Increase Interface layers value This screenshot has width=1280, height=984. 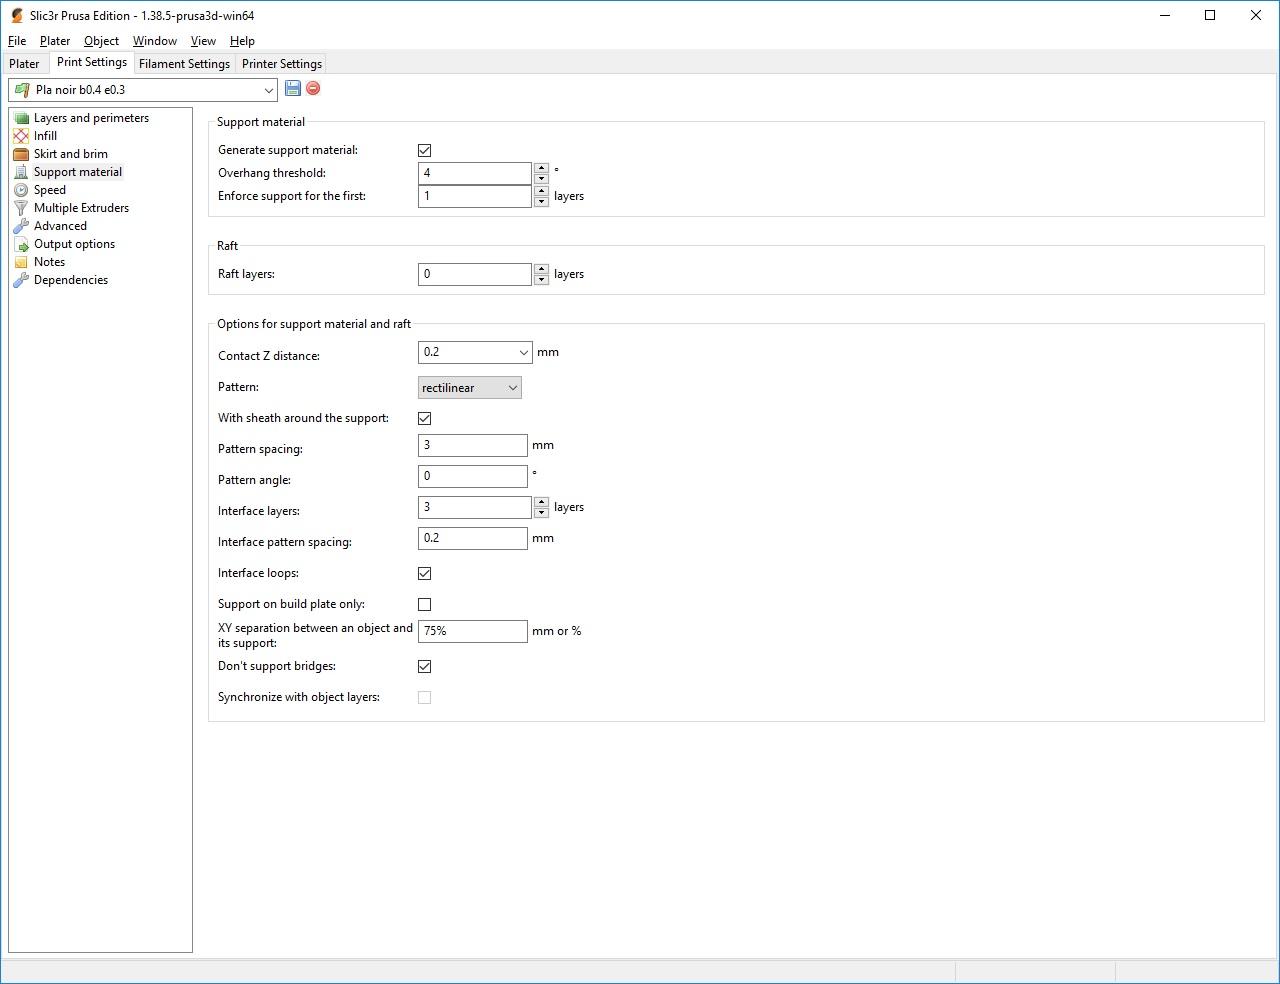(x=541, y=502)
